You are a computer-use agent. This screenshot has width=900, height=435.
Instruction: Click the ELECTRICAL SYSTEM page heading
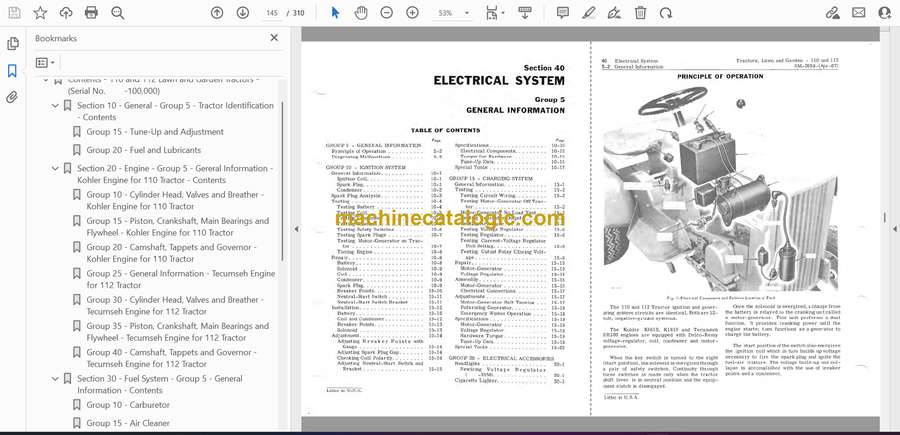tap(499, 81)
